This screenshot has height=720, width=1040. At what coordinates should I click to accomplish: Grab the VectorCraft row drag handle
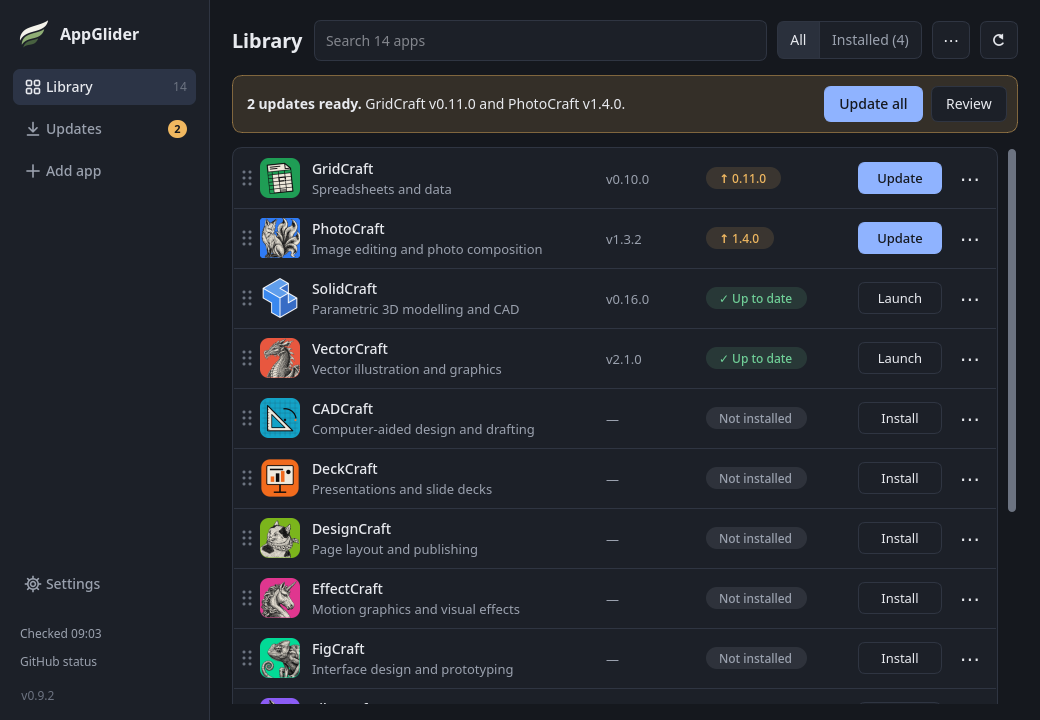click(247, 358)
